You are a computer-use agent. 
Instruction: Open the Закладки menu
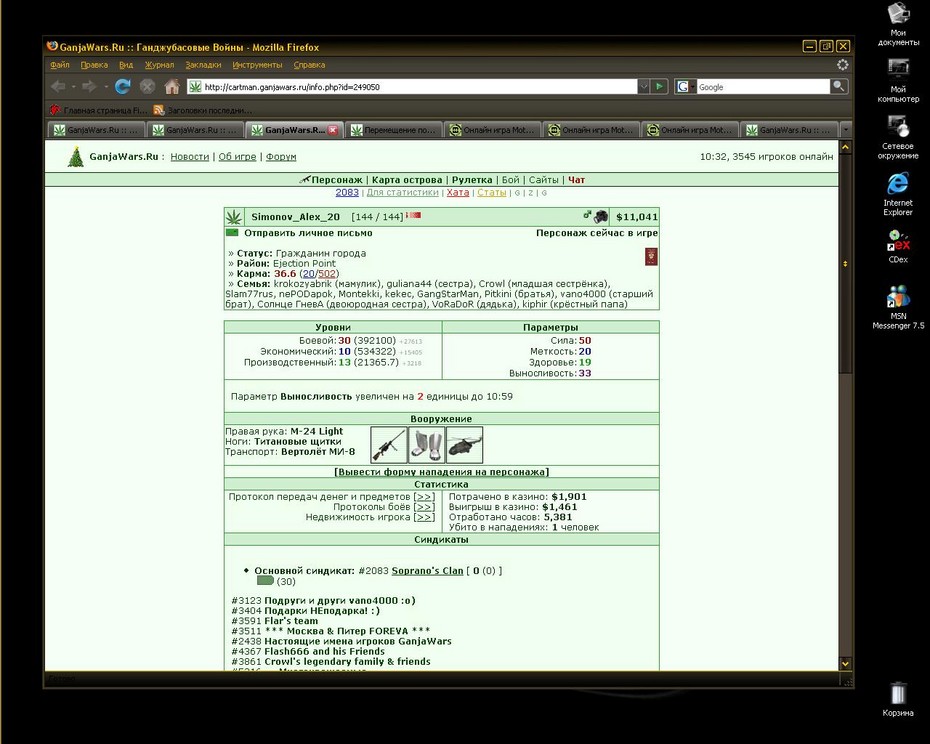pos(203,65)
